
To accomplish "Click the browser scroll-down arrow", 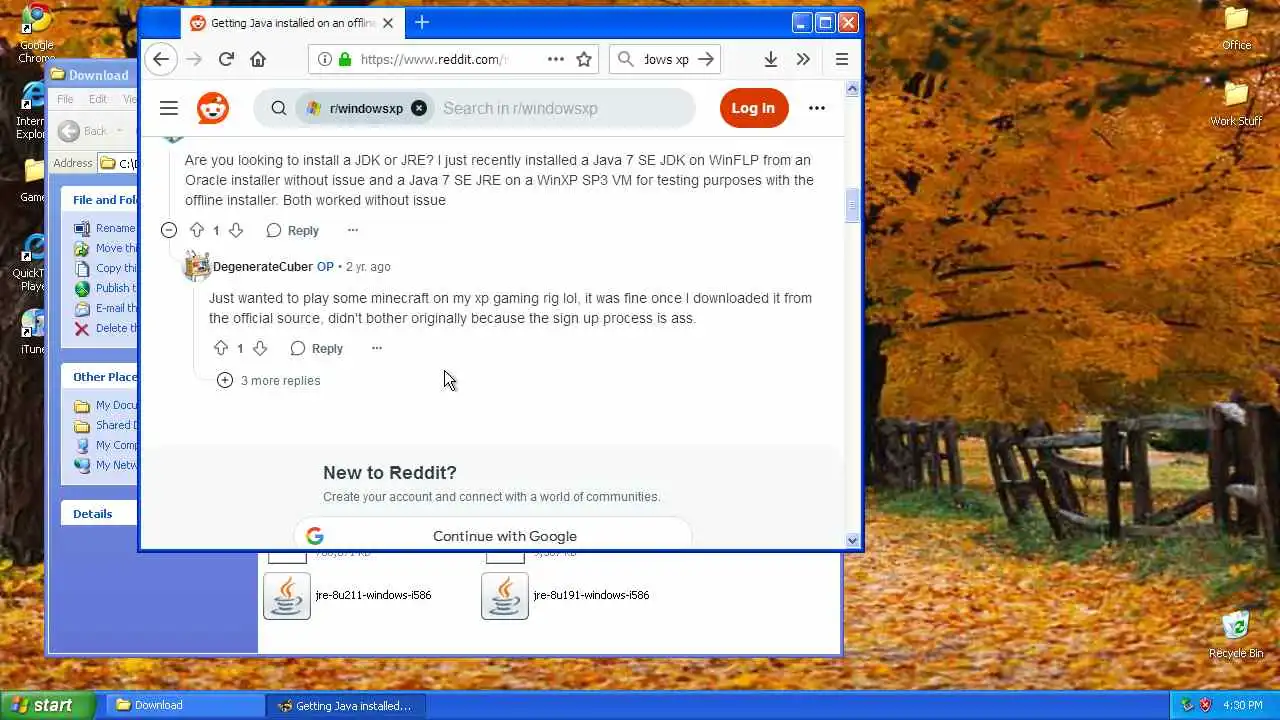I will (x=853, y=540).
